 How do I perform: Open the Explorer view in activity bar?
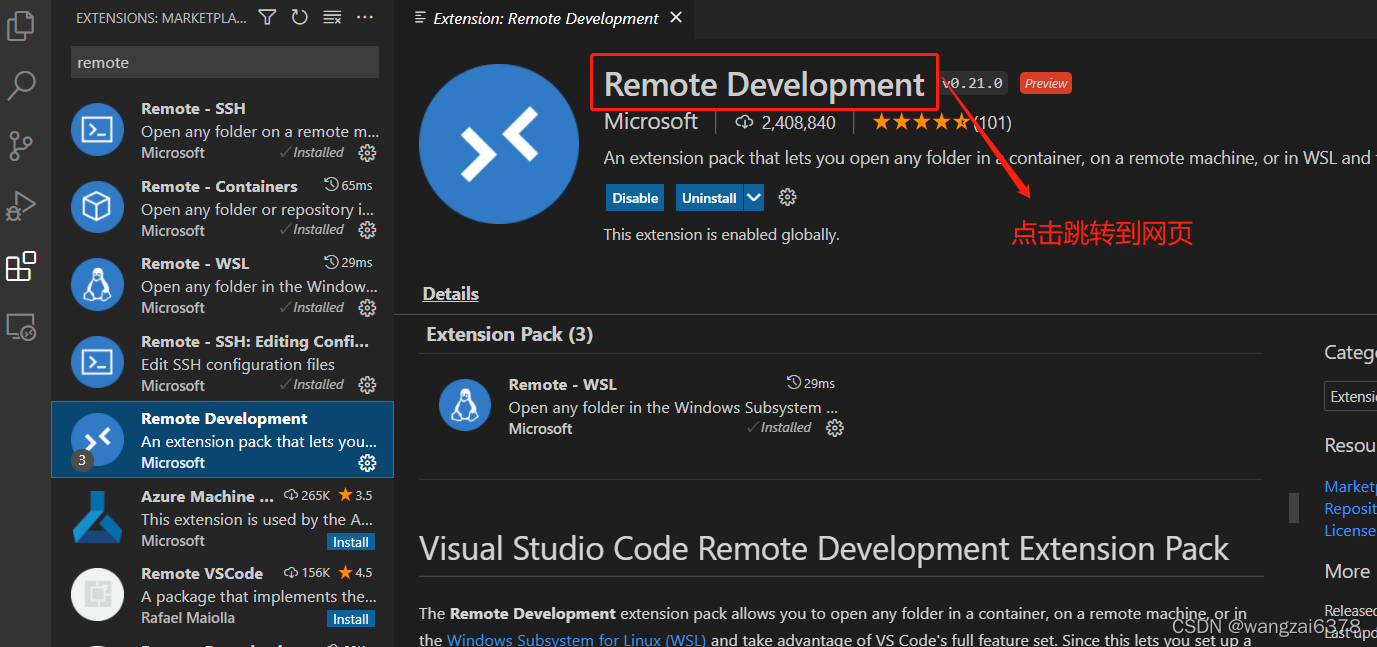21,25
